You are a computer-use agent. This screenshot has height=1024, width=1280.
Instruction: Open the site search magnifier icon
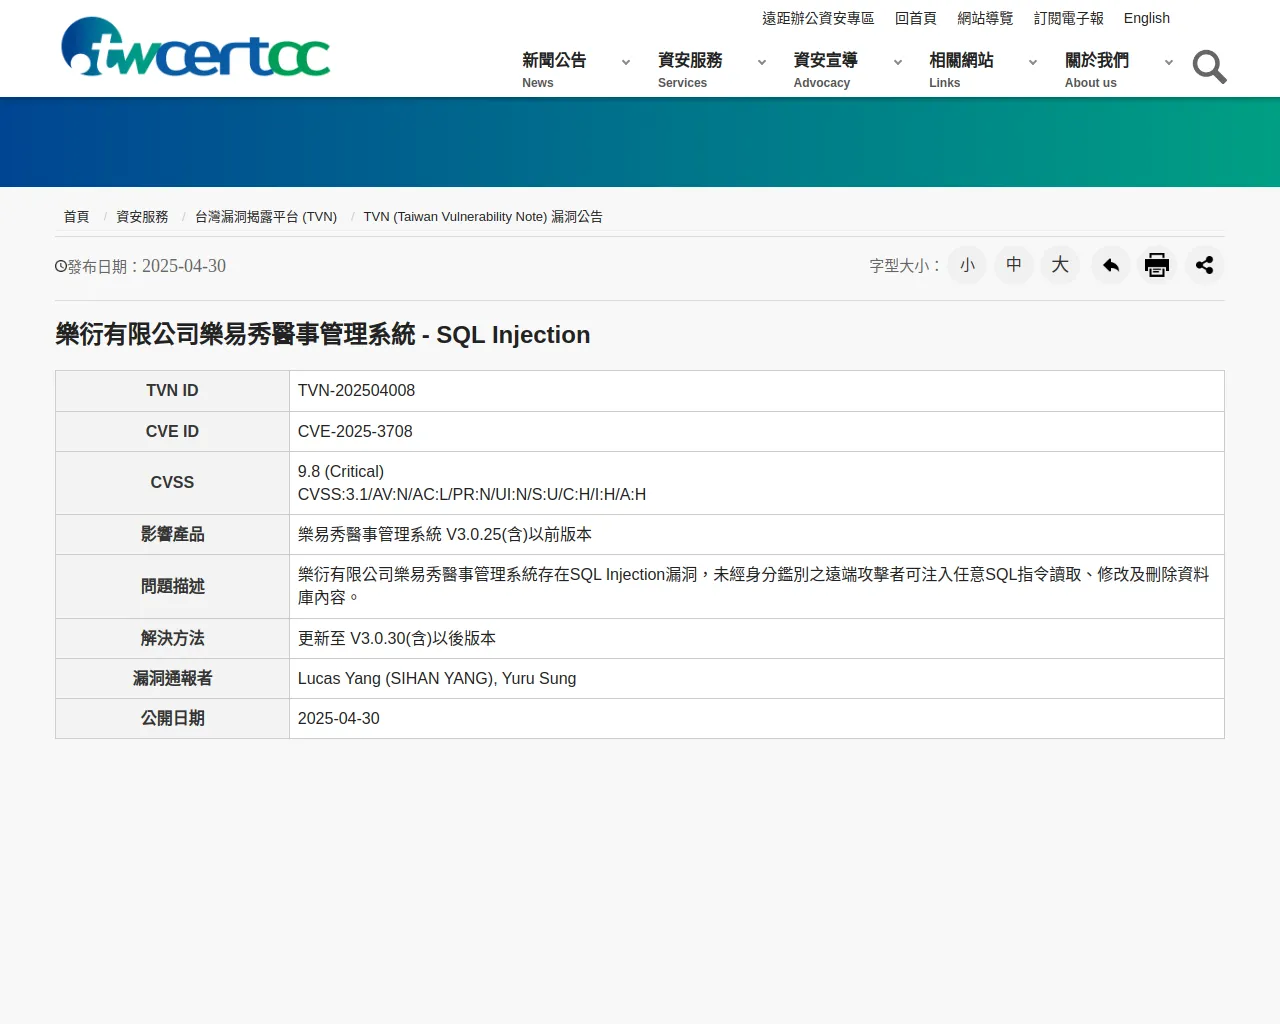[1209, 67]
